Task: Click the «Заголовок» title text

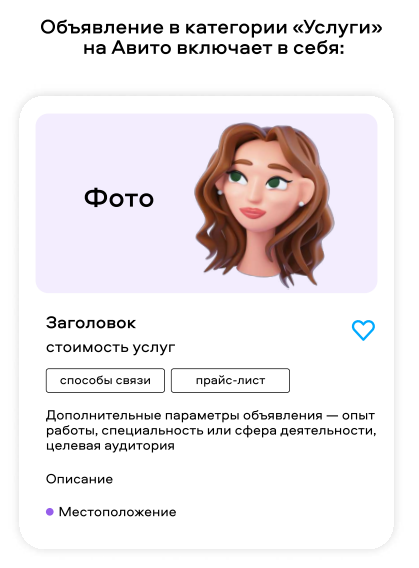Action: click(x=91, y=323)
